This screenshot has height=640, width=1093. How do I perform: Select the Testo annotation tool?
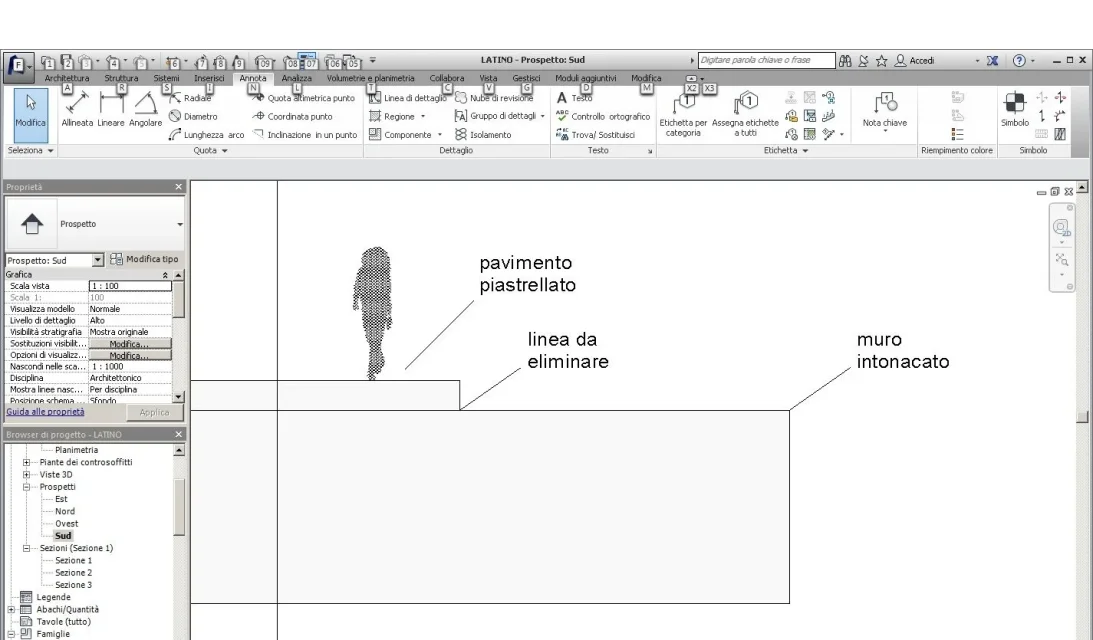tap(574, 98)
